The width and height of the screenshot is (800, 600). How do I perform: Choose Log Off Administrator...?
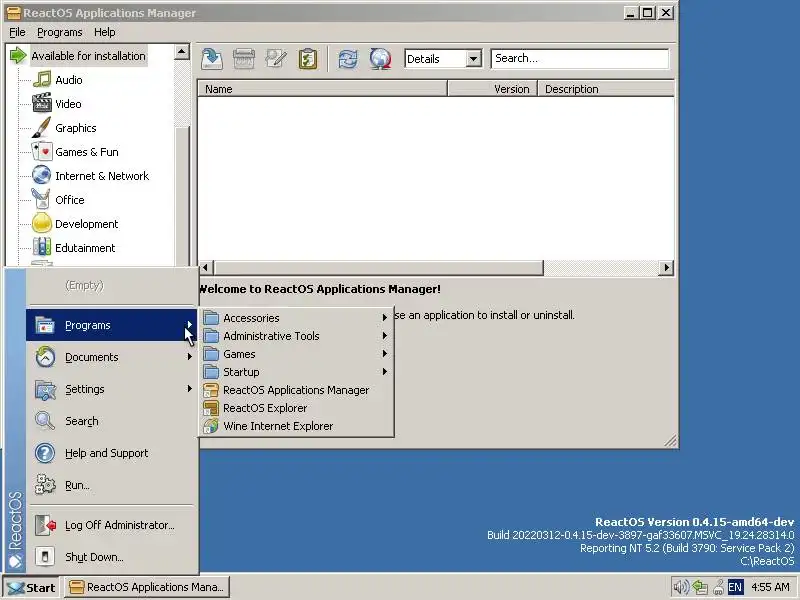pyautogui.click(x=111, y=525)
